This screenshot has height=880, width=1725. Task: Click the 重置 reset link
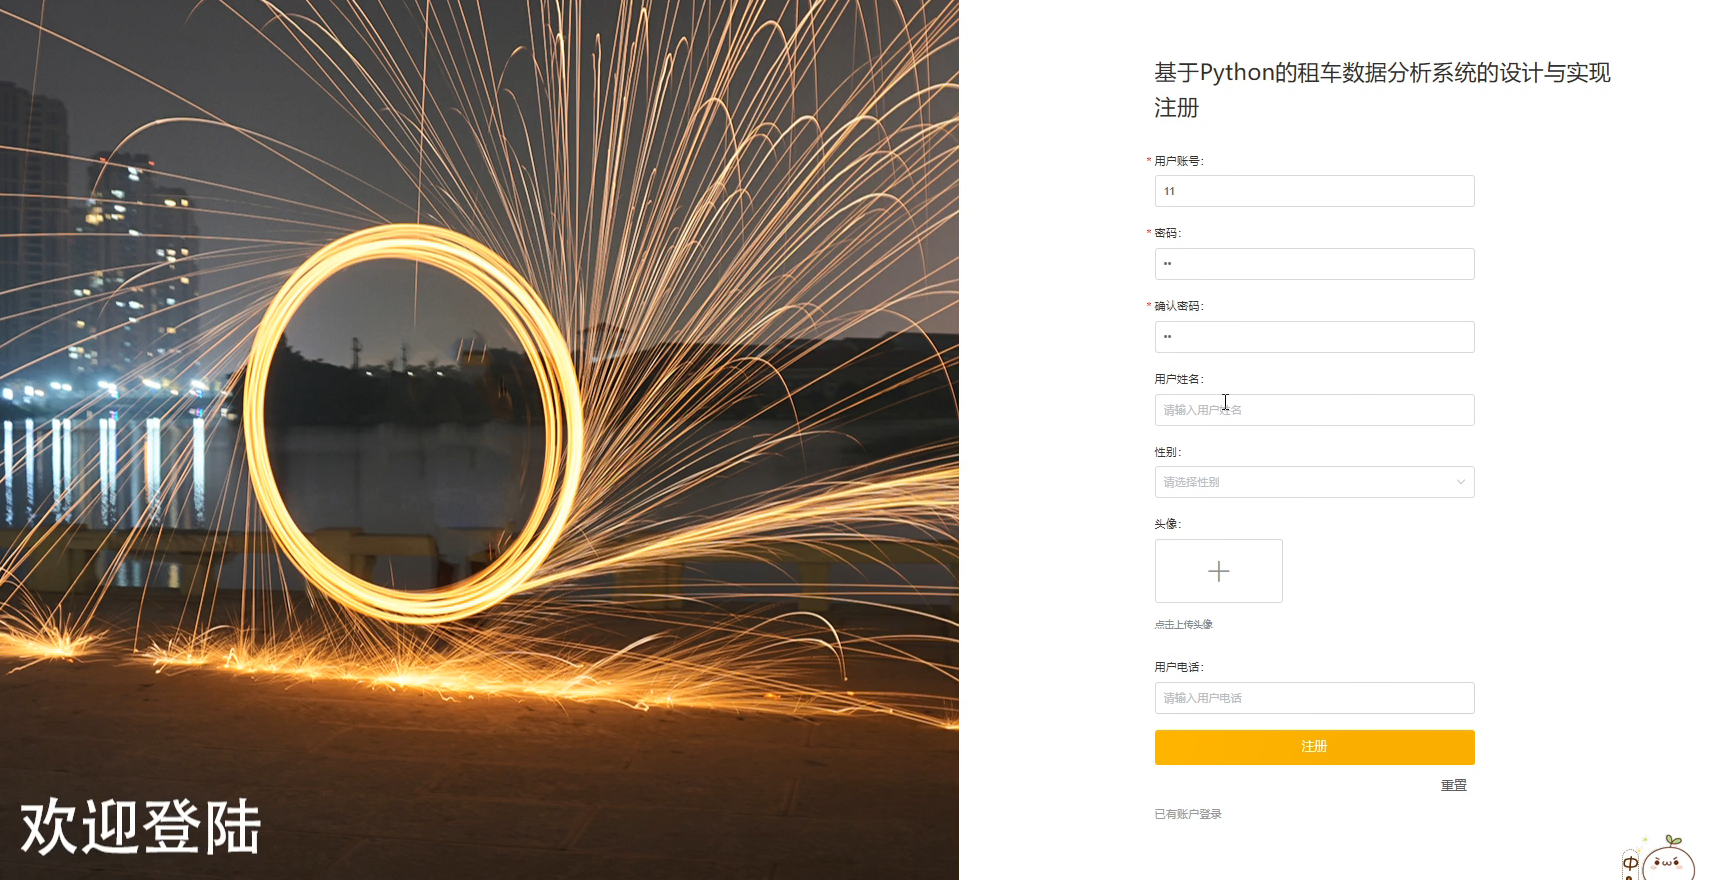click(x=1453, y=785)
